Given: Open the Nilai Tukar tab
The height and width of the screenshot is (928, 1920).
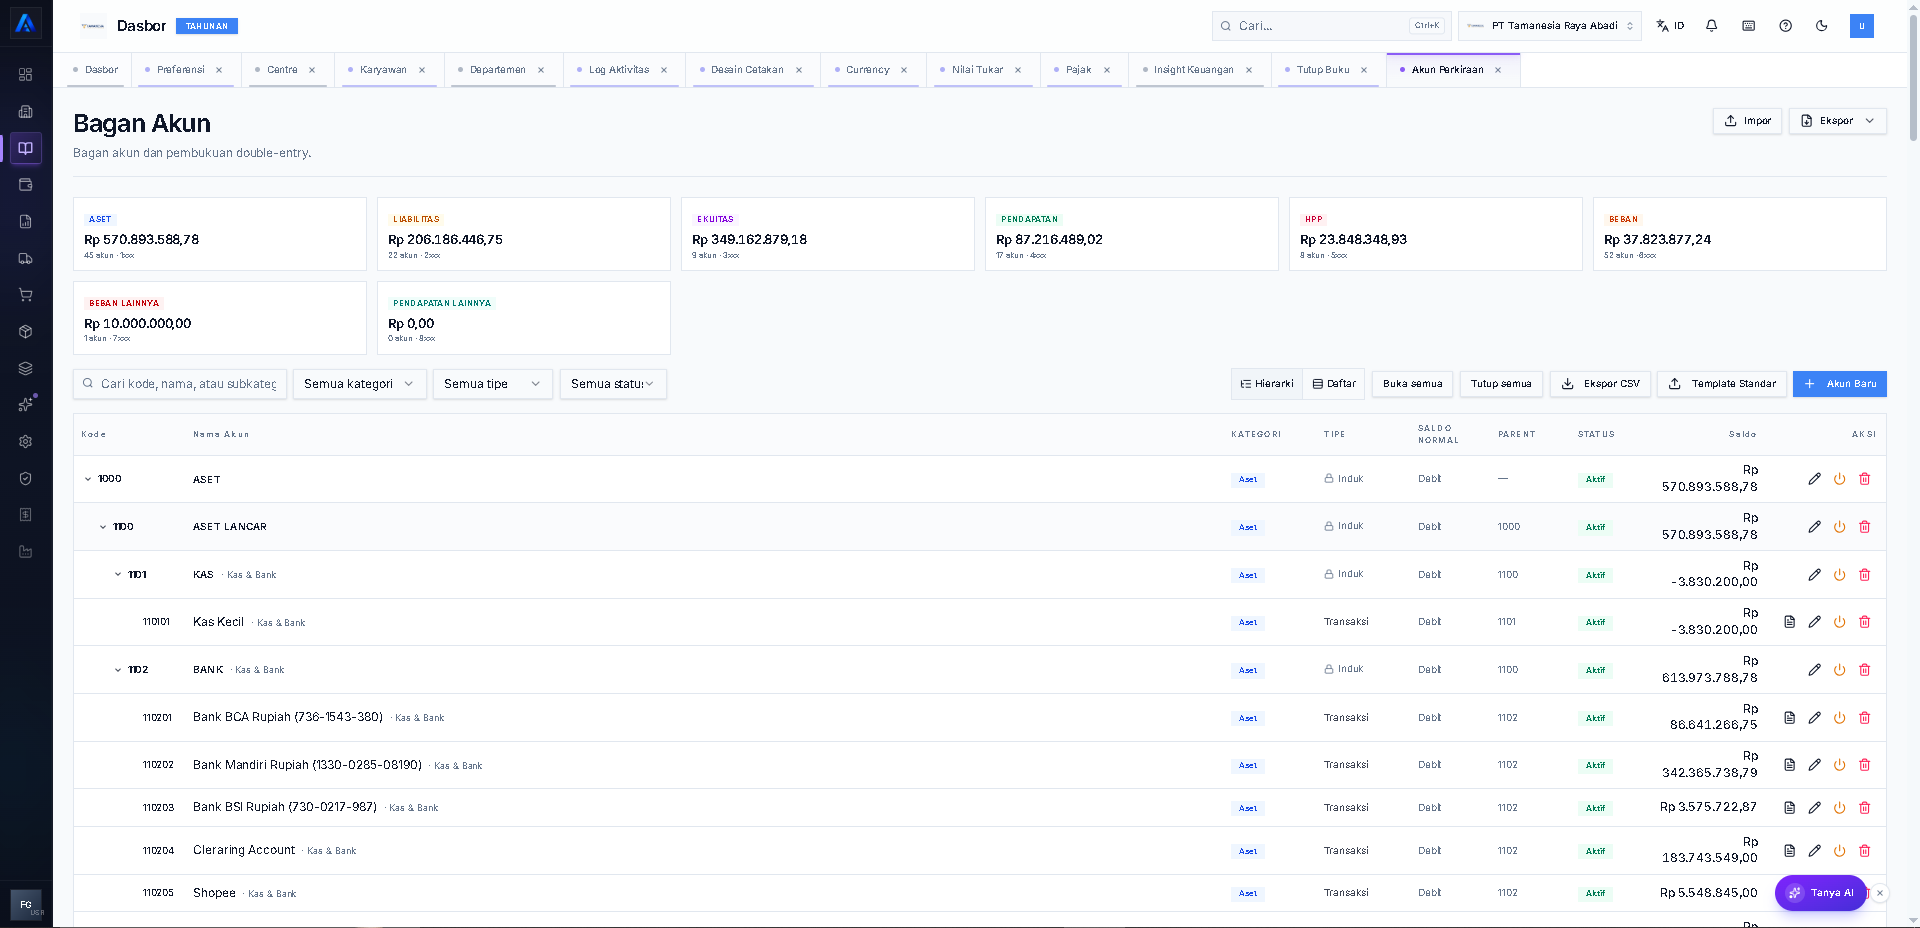Looking at the screenshot, I should [x=977, y=70].
